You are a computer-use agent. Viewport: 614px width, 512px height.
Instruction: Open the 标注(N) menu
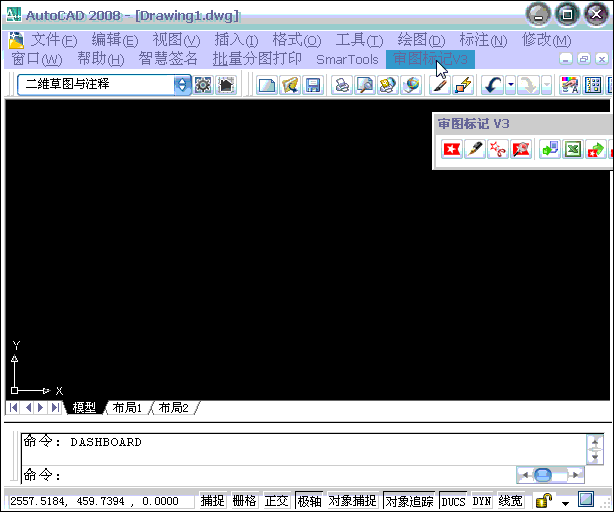[x=483, y=40]
